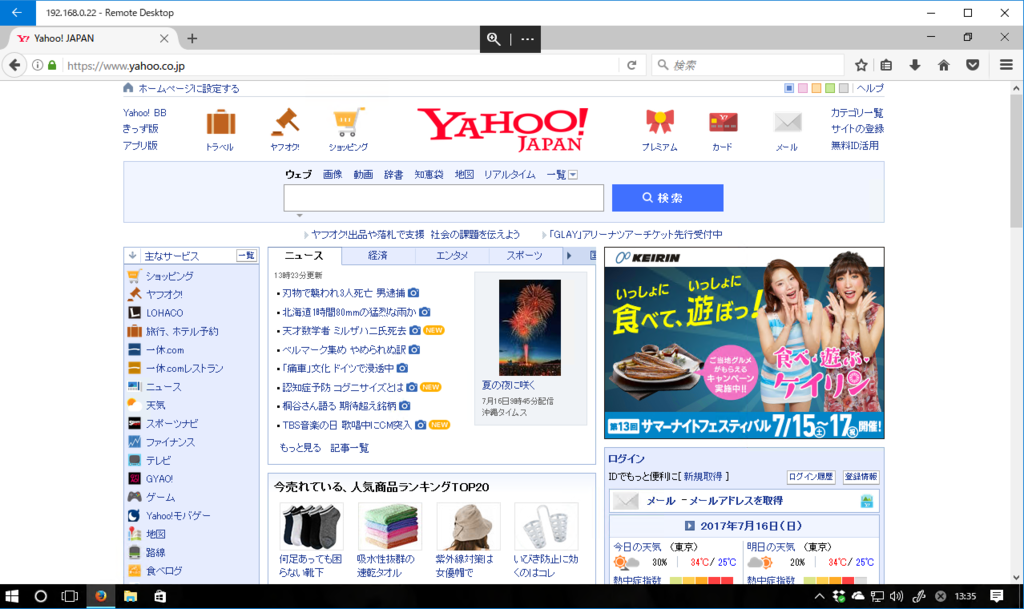Open the スポーツナビ service link

coord(172,424)
